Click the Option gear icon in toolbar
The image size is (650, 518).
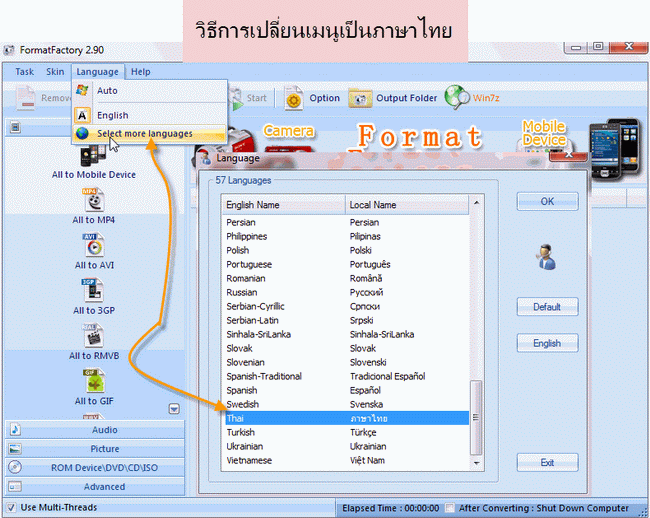(x=293, y=98)
